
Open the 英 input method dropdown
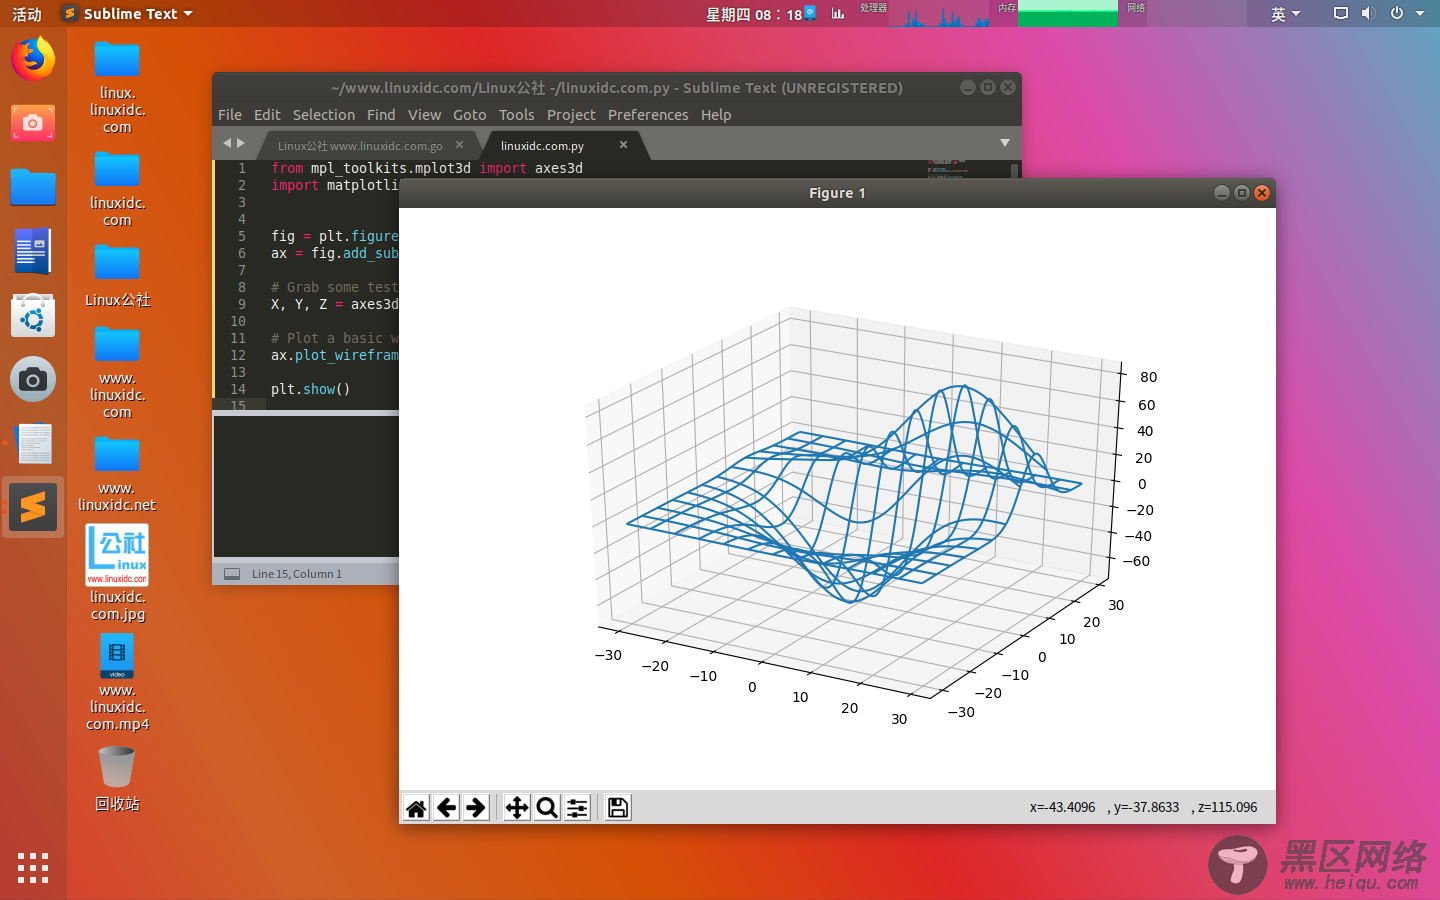(1285, 13)
